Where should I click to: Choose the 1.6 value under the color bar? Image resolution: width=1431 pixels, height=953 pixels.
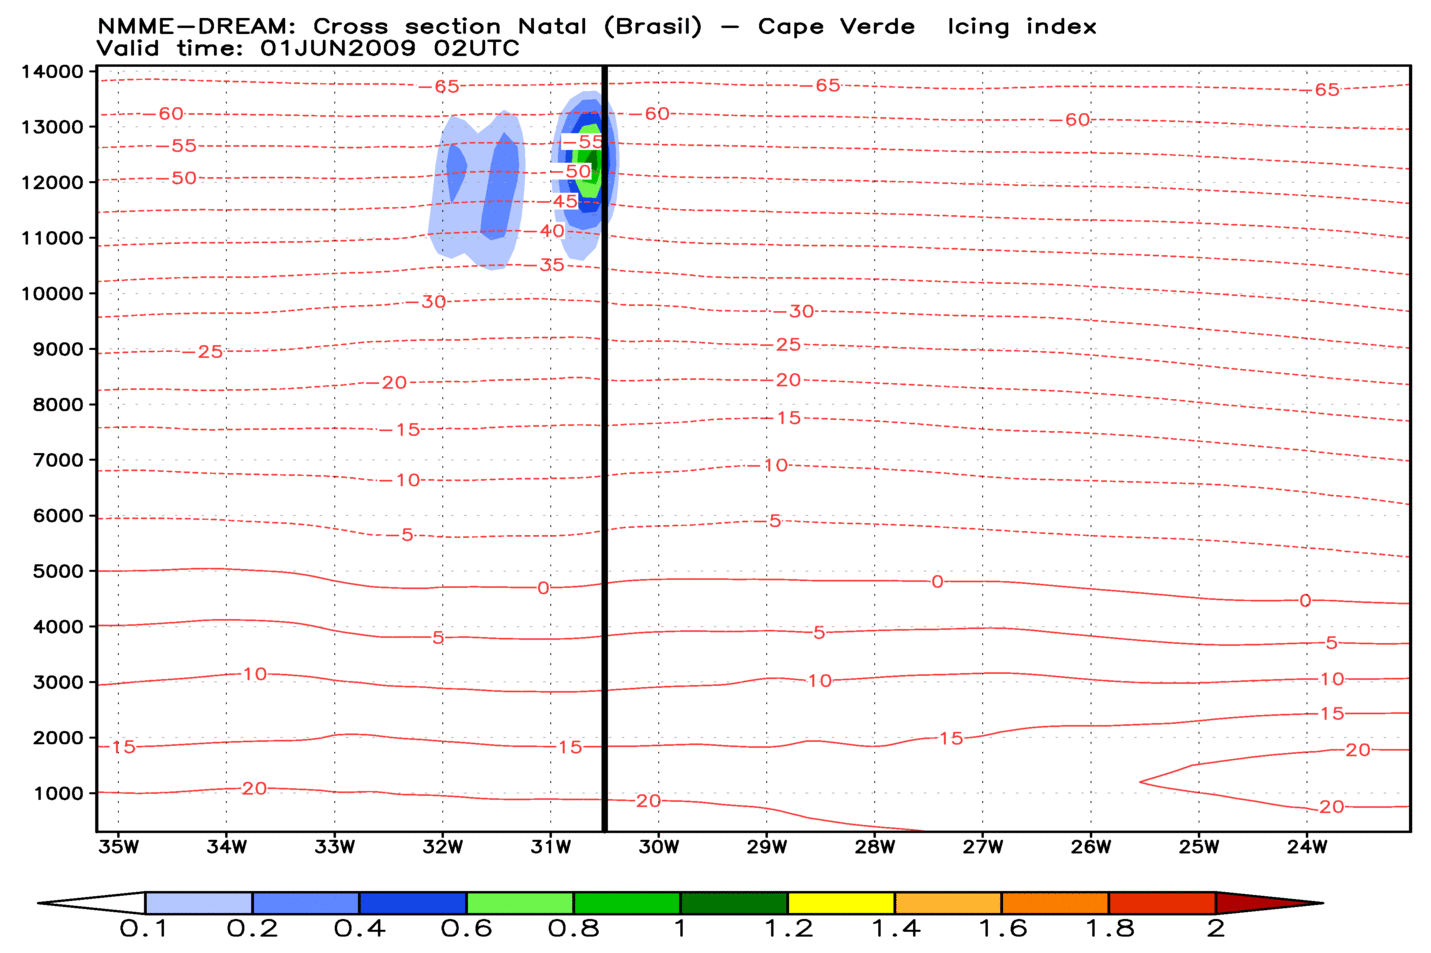(x=1002, y=929)
